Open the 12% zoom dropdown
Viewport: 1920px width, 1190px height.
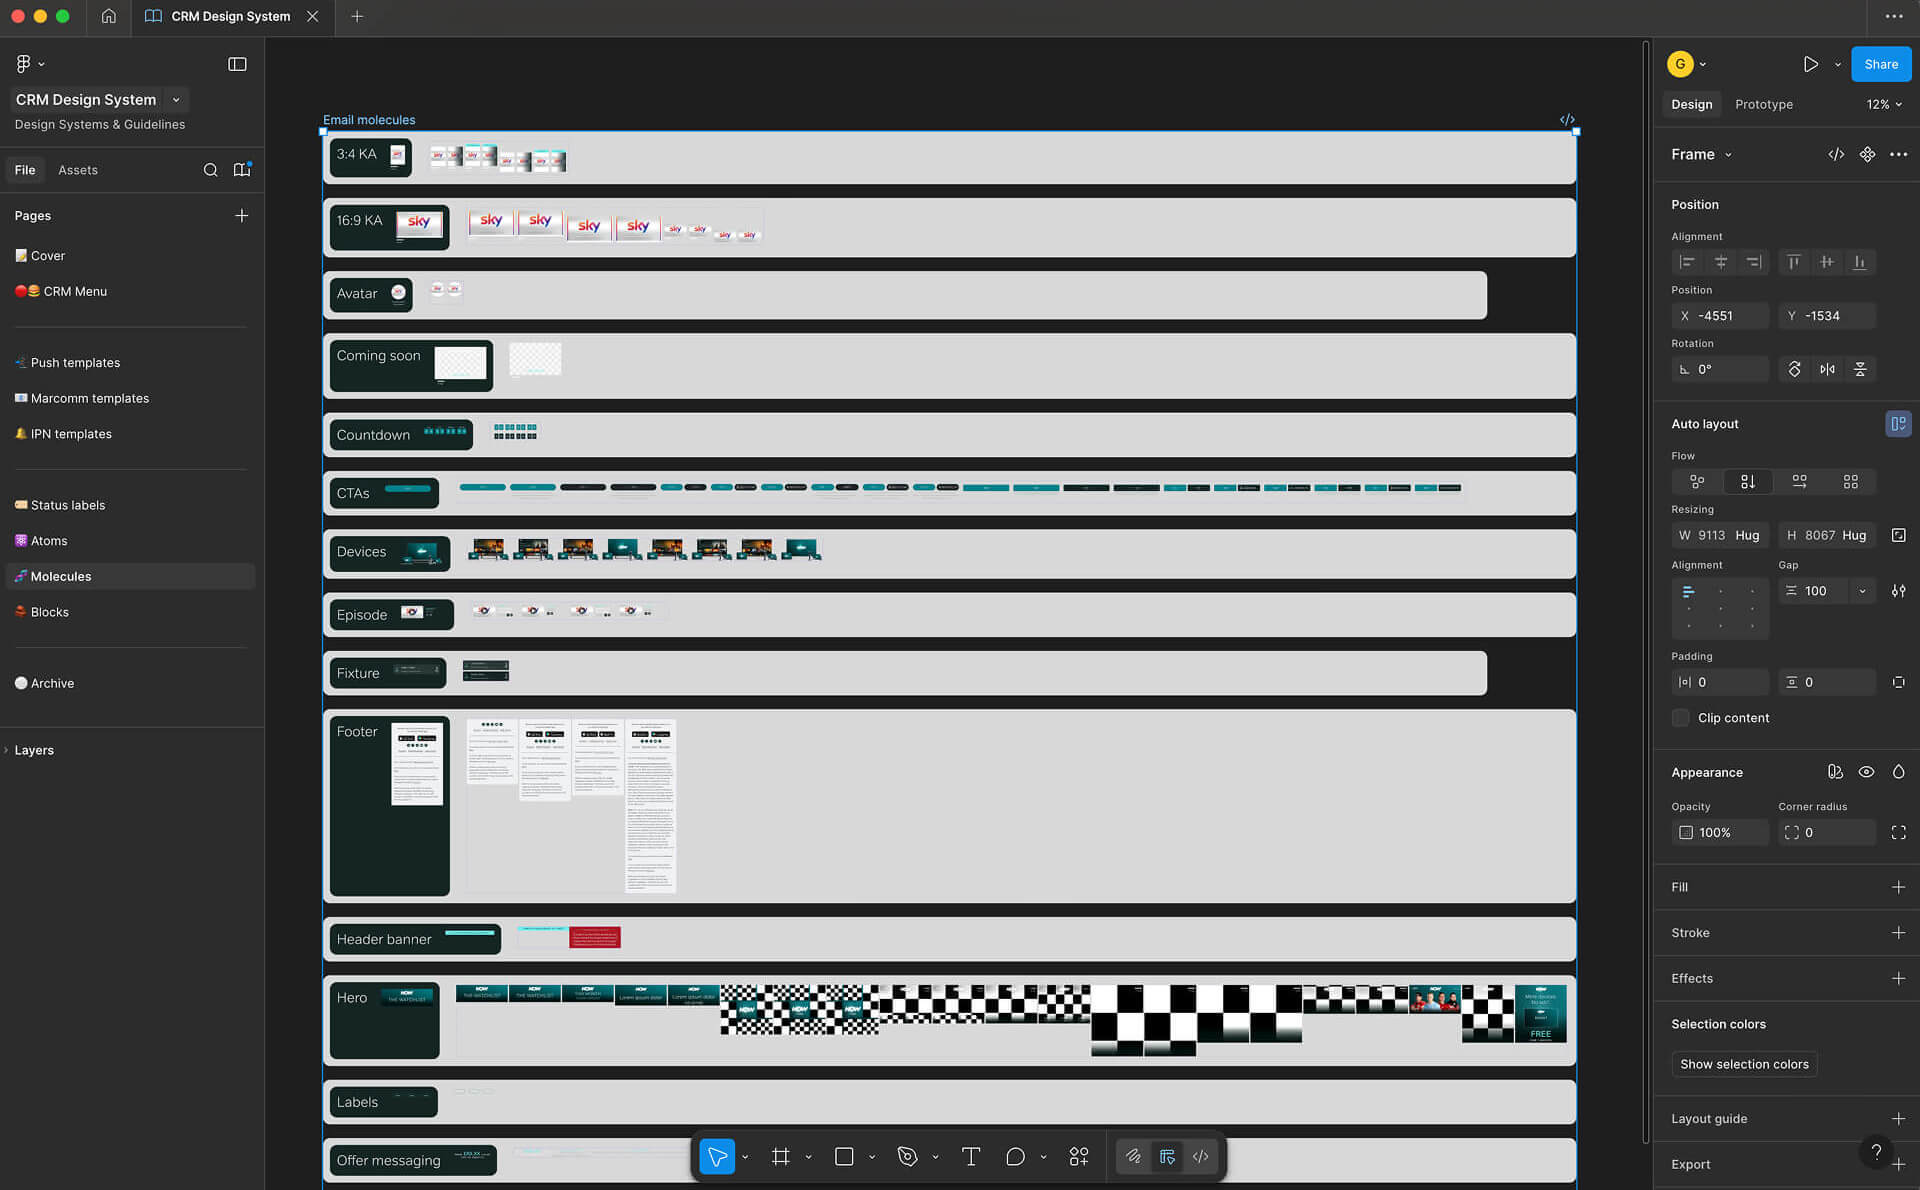(x=1884, y=104)
